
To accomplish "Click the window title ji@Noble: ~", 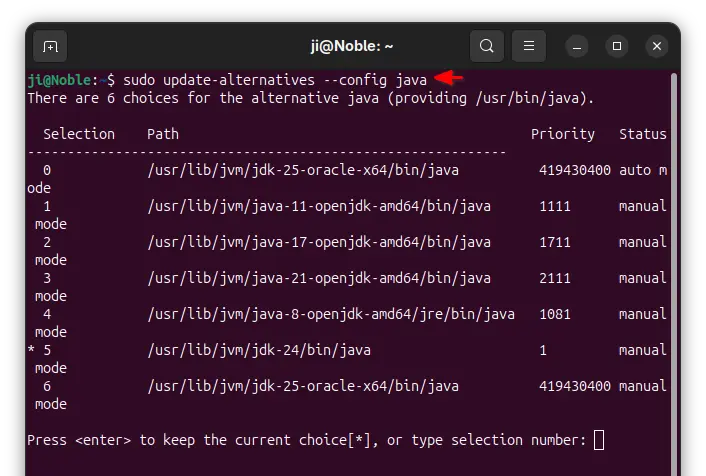I will click(x=351, y=46).
